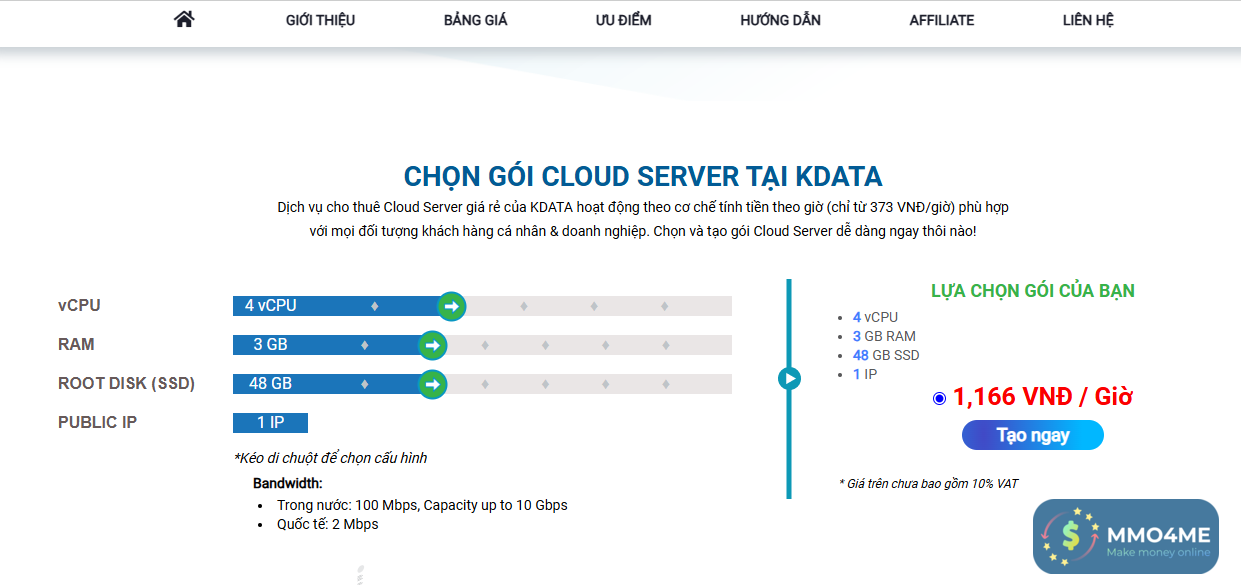Click the teal play arrow on divider
Screen dimensions: 1241x585
point(789,378)
